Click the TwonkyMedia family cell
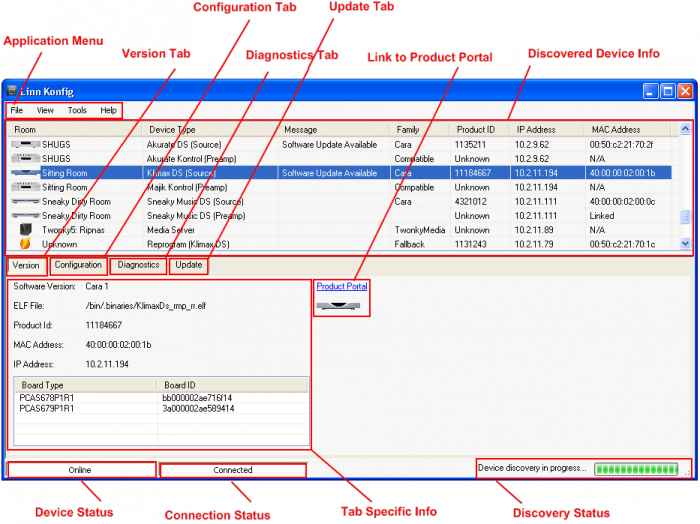 (420, 230)
